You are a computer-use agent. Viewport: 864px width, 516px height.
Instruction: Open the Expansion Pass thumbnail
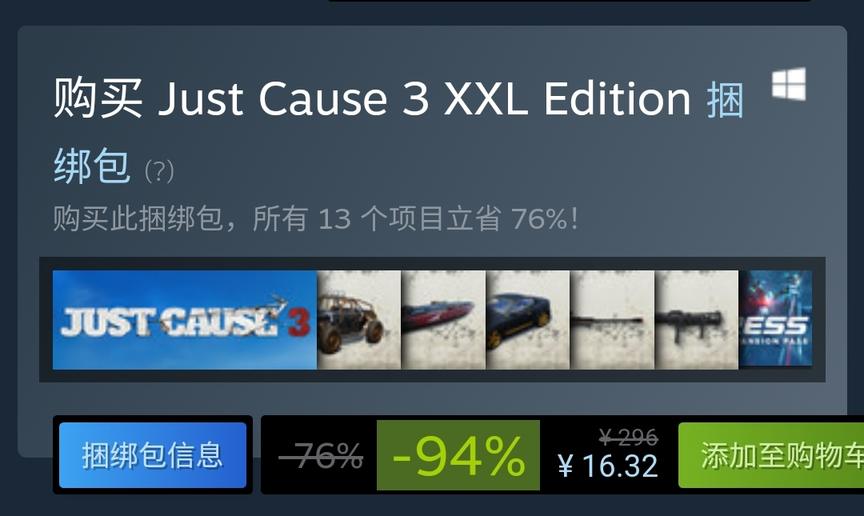[x=775, y=318]
